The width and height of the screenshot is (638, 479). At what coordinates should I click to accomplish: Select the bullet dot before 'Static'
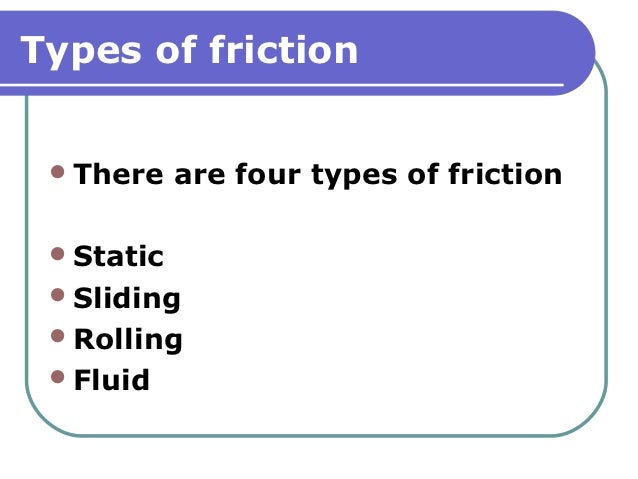tap(58, 254)
